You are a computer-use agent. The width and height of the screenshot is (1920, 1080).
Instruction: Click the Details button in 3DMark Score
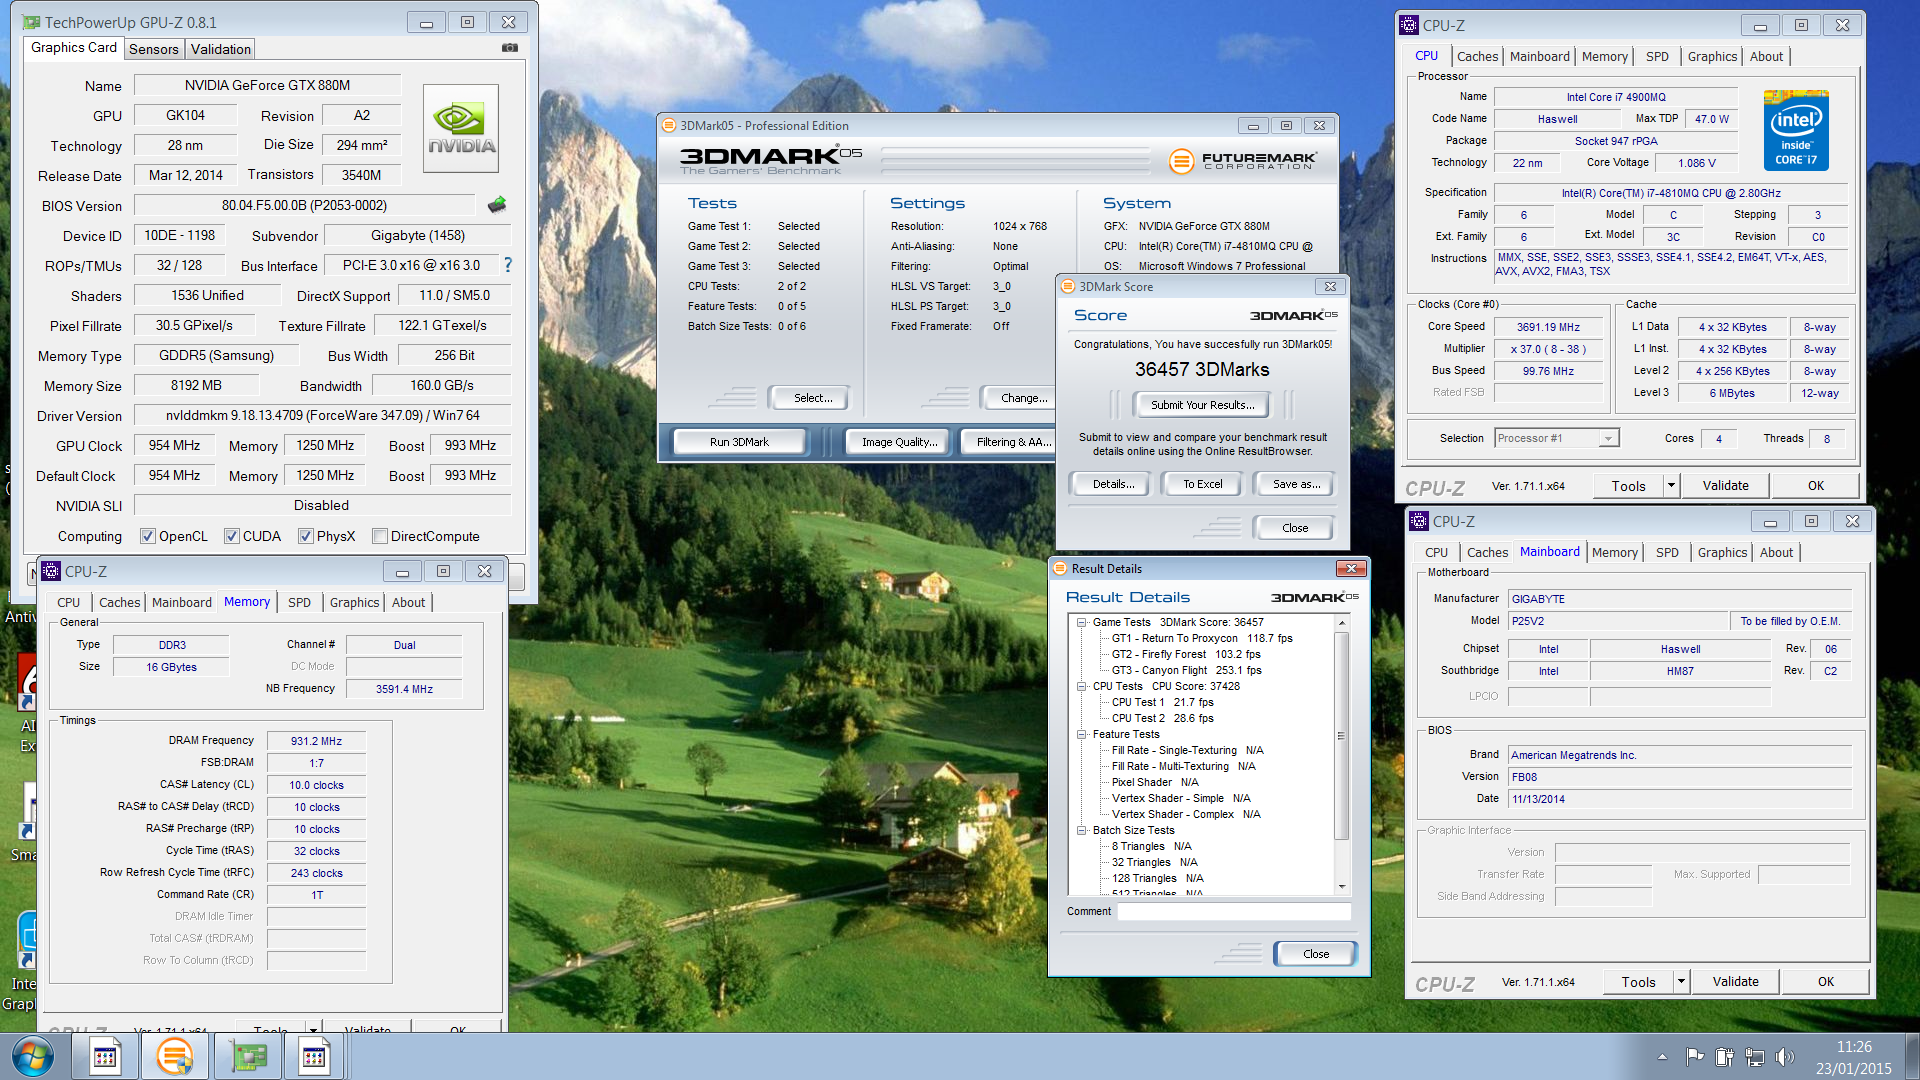[1113, 484]
